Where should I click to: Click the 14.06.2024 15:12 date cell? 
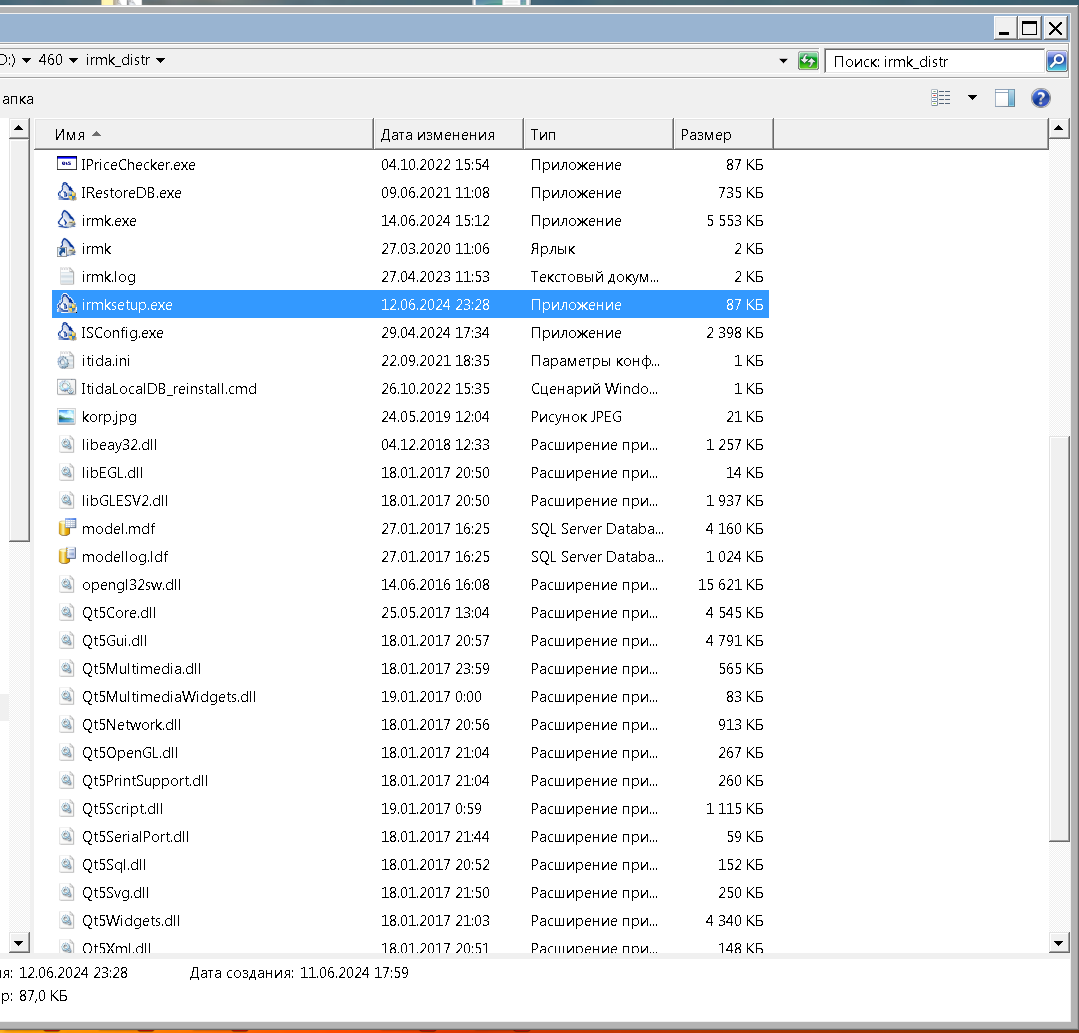(x=436, y=220)
